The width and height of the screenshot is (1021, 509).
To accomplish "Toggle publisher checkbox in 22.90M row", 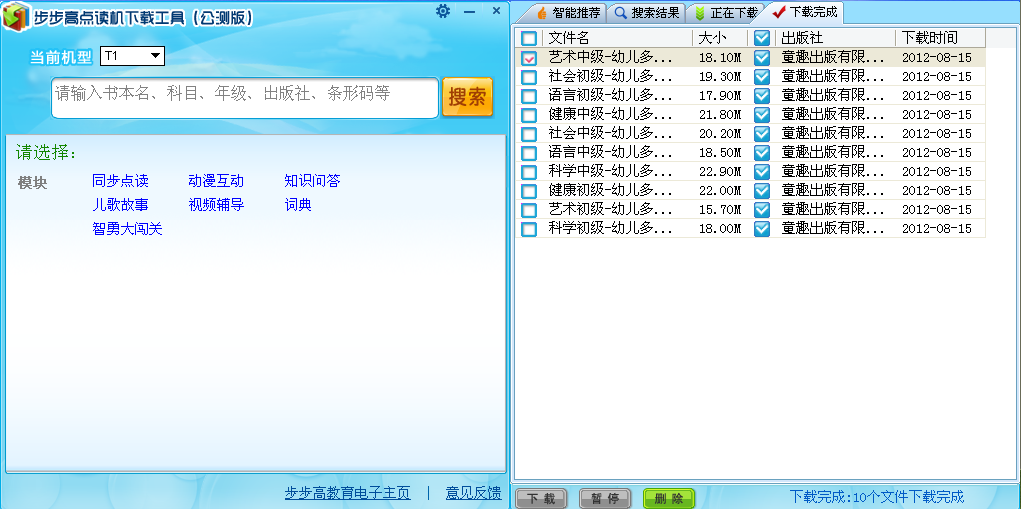I will coord(762,172).
